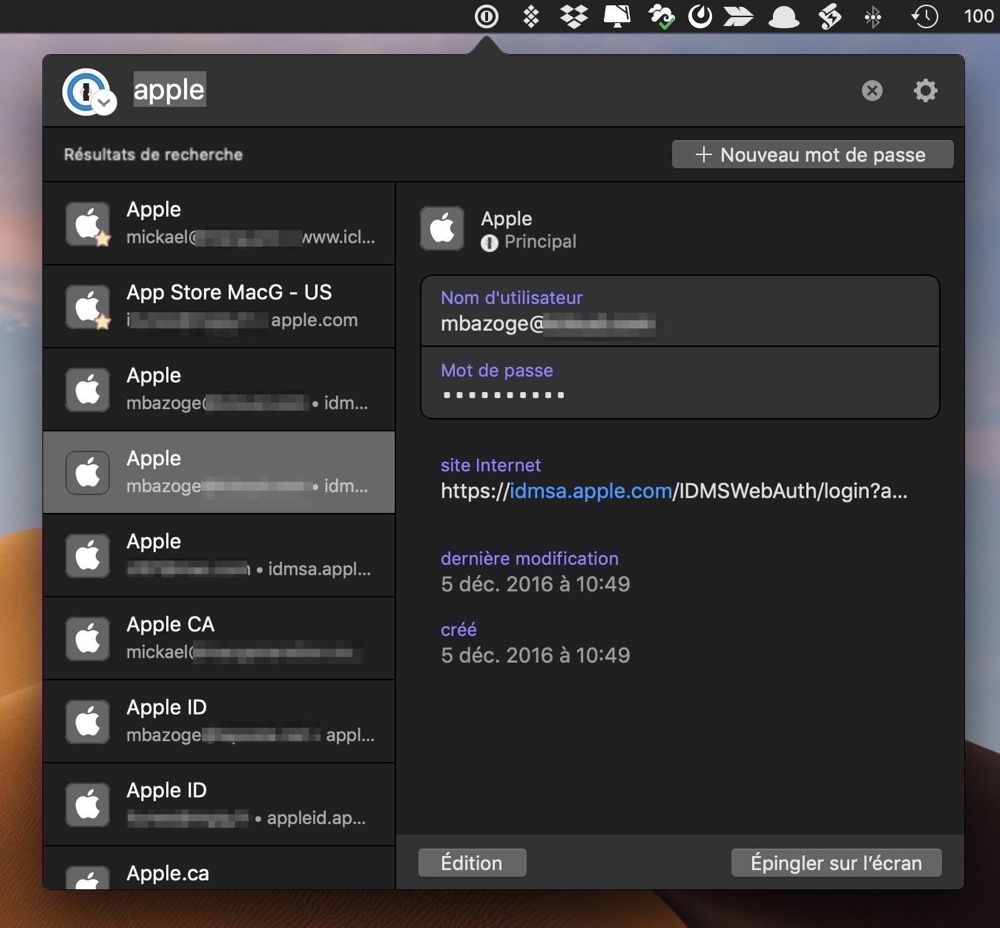Open the Apple ID entry ending in appleid.ap...

coord(219,804)
